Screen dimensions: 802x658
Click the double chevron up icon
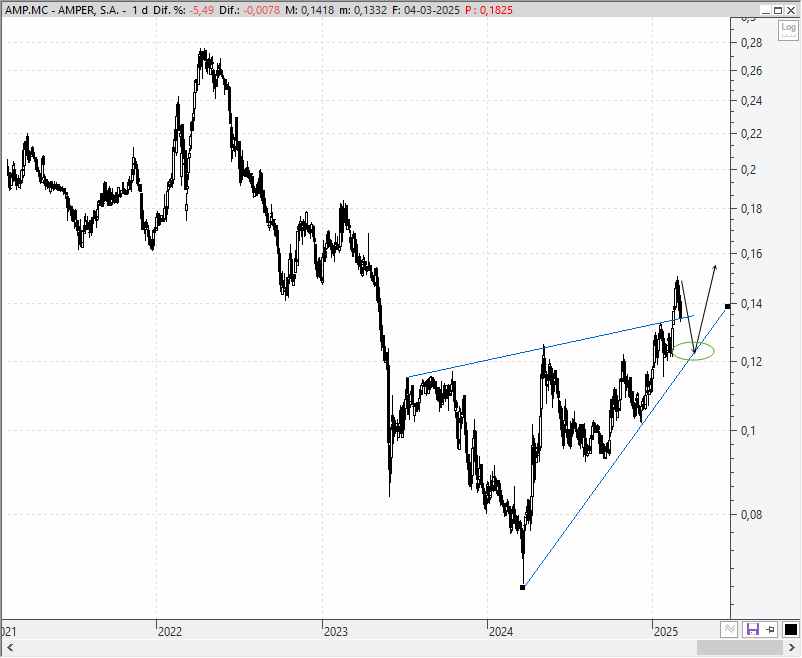click(730, 629)
